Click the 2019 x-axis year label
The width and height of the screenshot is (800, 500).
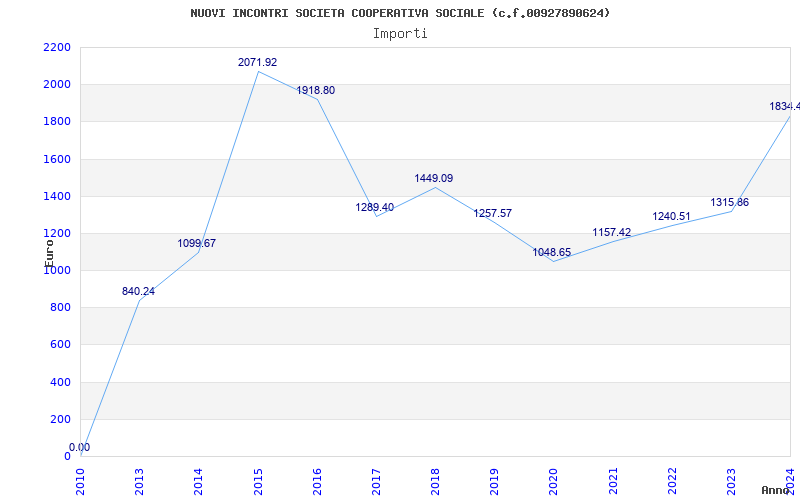pos(494,481)
